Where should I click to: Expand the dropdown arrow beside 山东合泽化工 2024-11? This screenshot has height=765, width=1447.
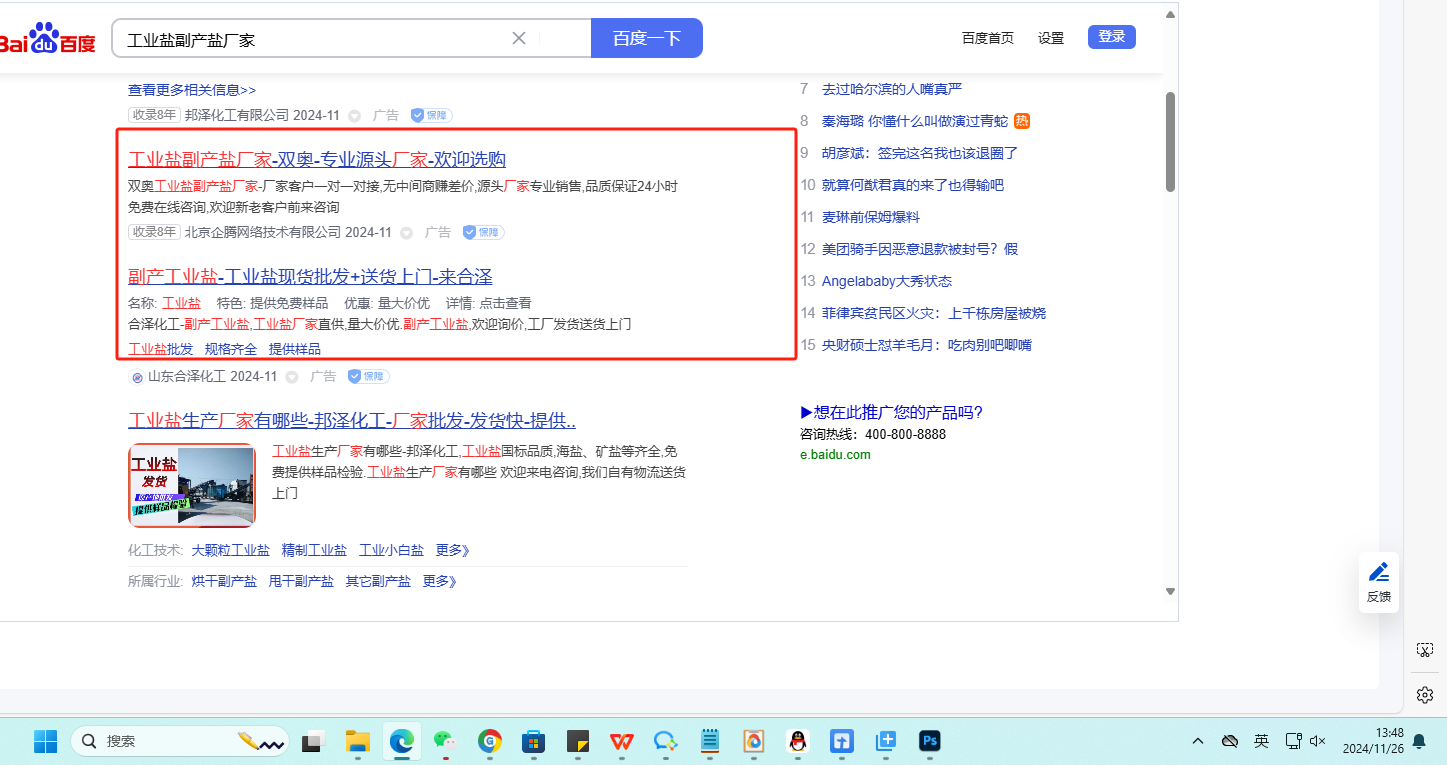292,377
